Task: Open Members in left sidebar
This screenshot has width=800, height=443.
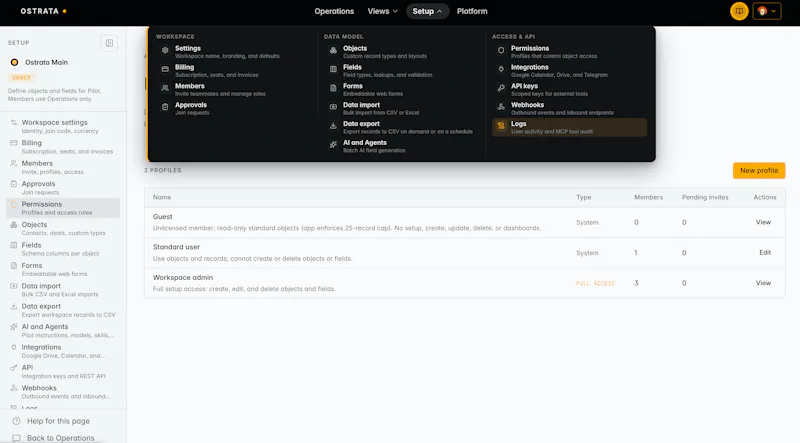Action: point(63,167)
